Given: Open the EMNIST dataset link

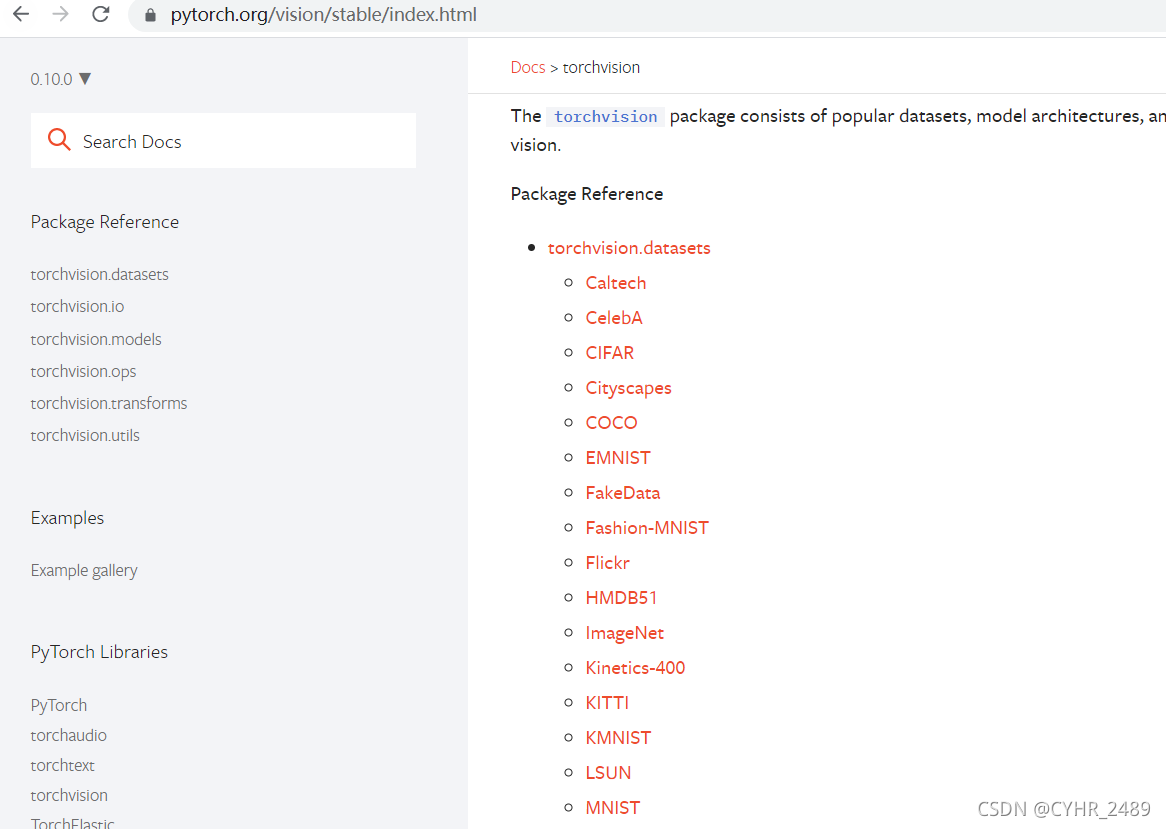Looking at the screenshot, I should [618, 457].
